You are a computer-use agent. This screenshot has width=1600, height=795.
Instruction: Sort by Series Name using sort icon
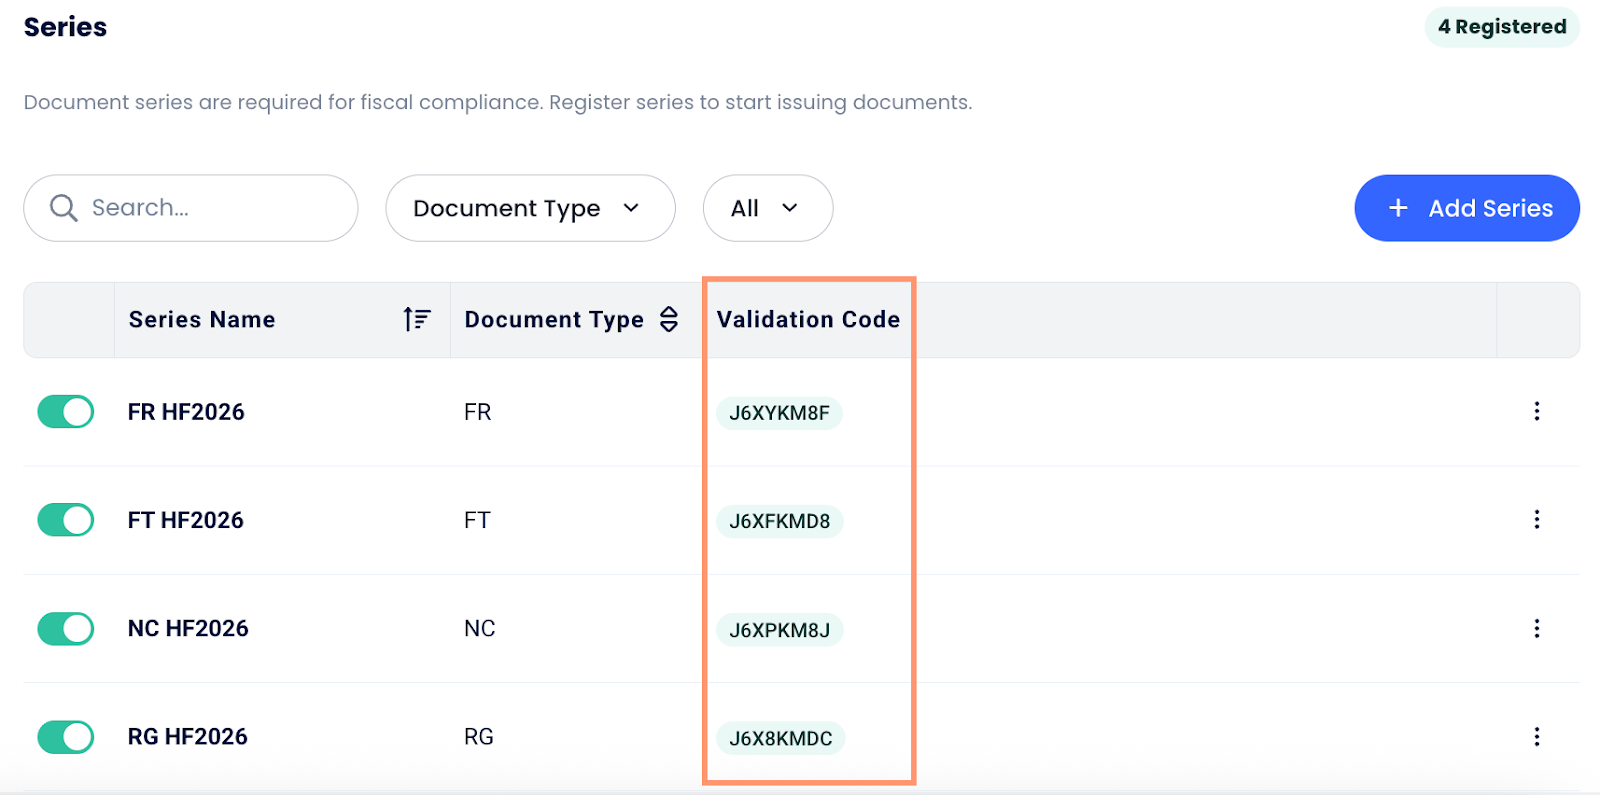point(416,319)
